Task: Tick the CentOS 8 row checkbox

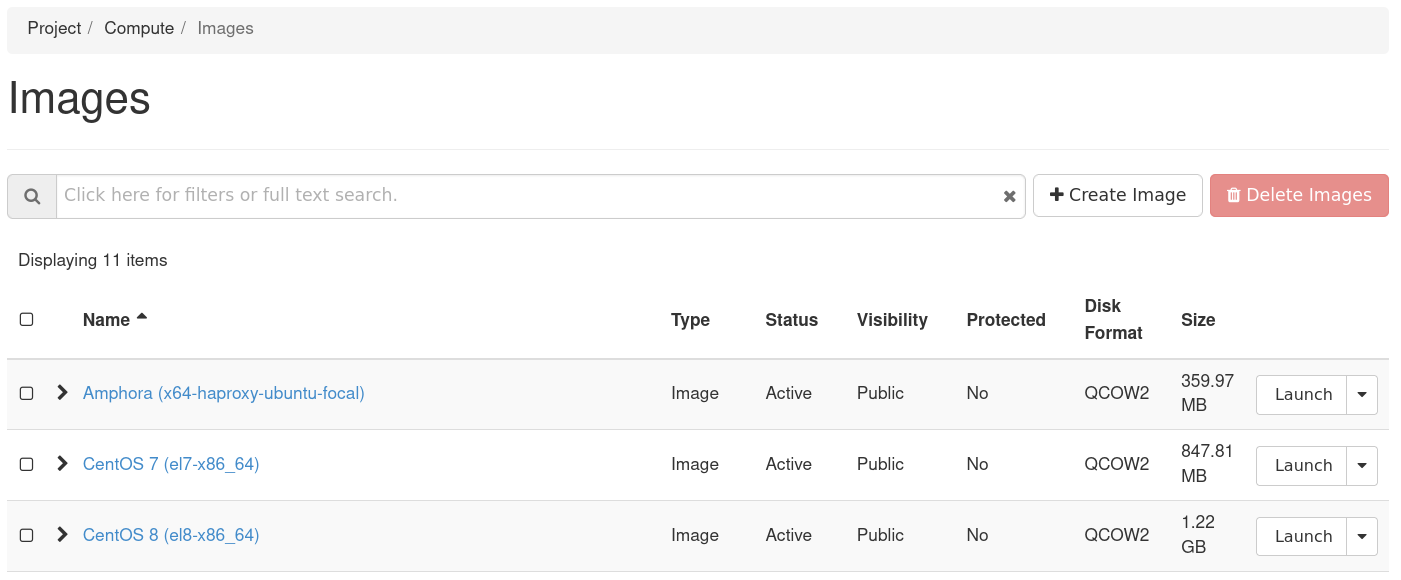Action: [27, 535]
